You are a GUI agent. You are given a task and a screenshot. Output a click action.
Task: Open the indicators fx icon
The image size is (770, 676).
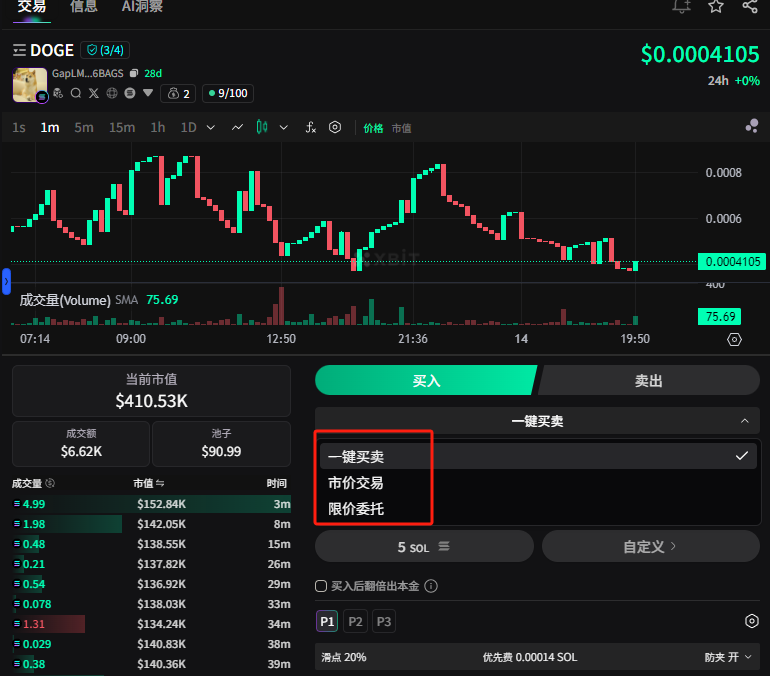coord(310,128)
